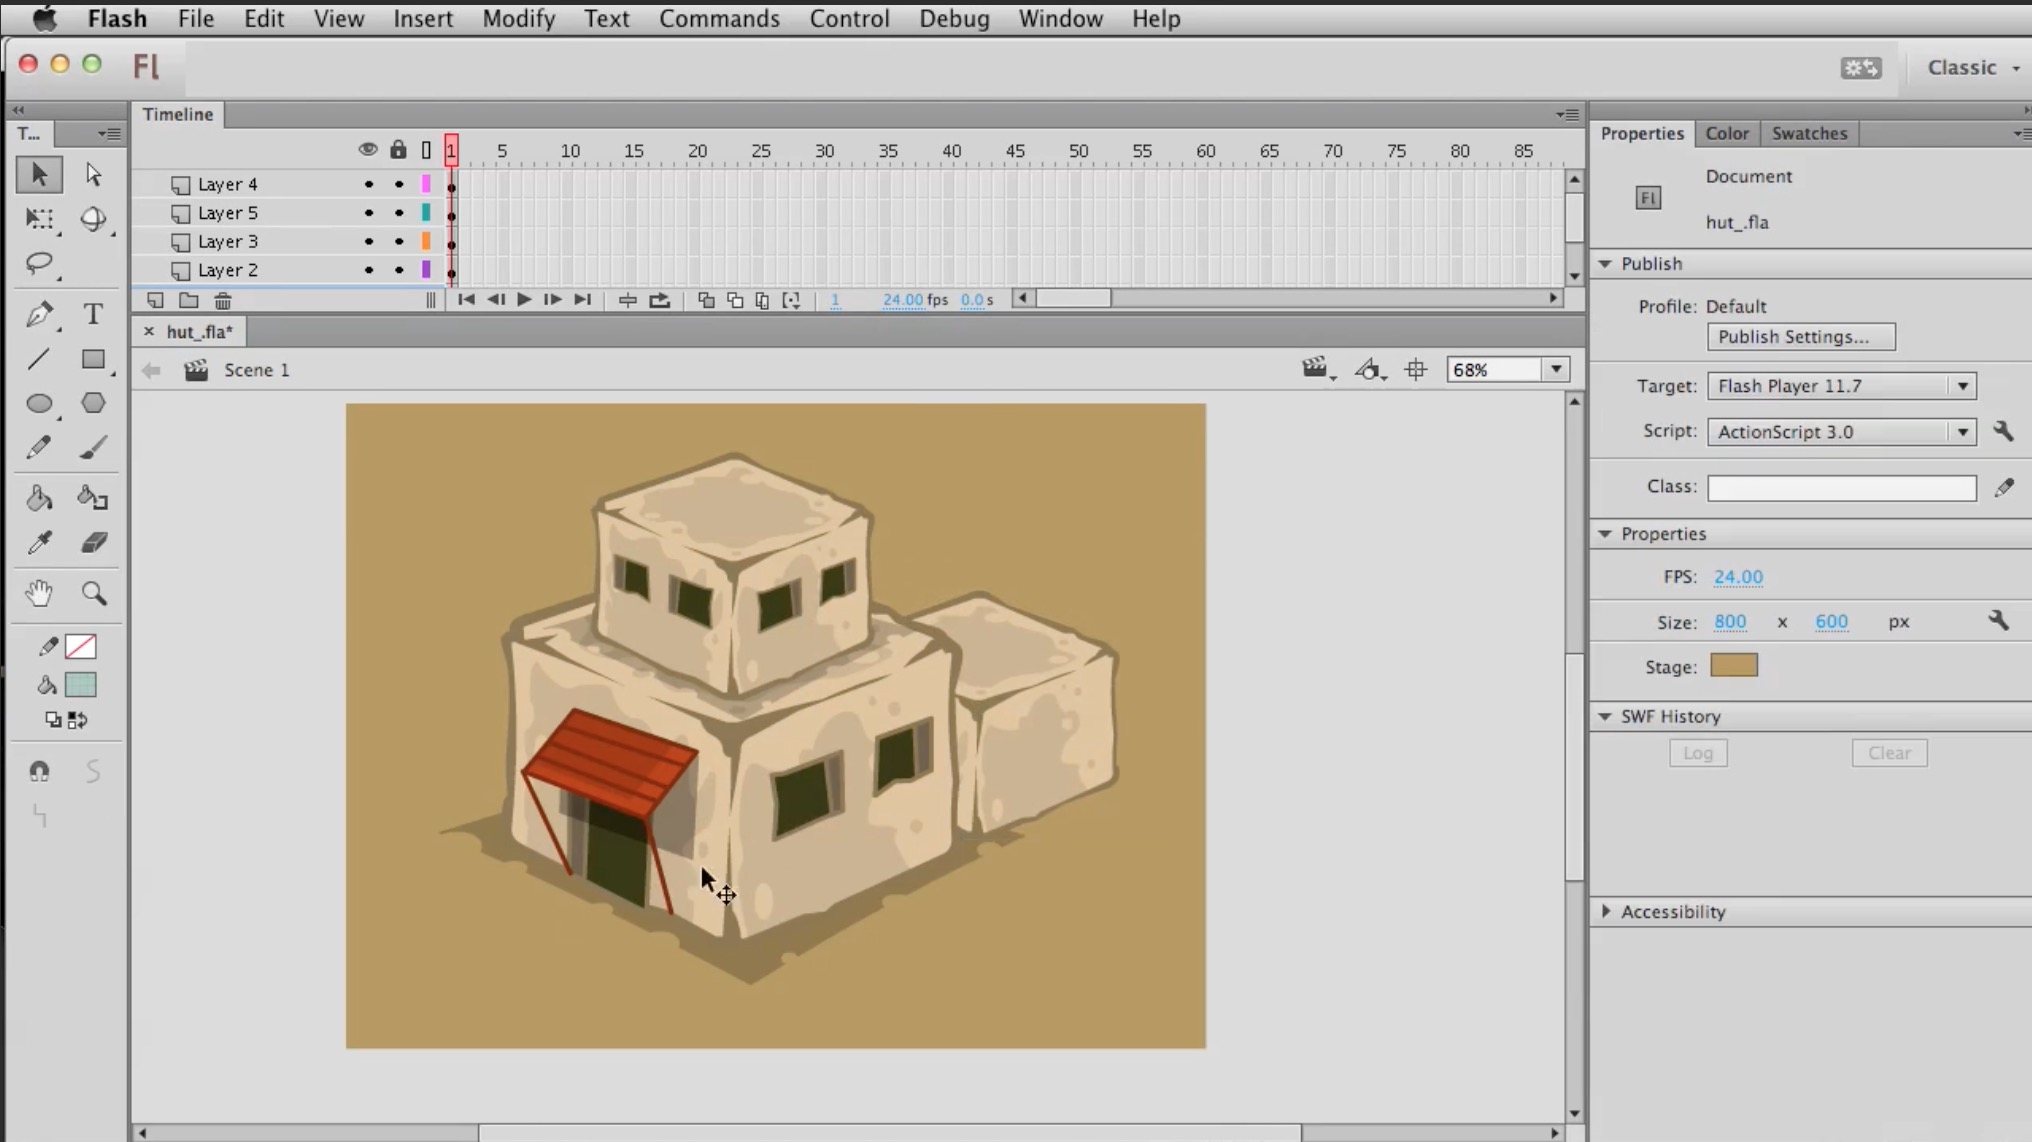Open the Stage color swatch
Viewport: 2032px width, 1142px height.
point(1733,666)
